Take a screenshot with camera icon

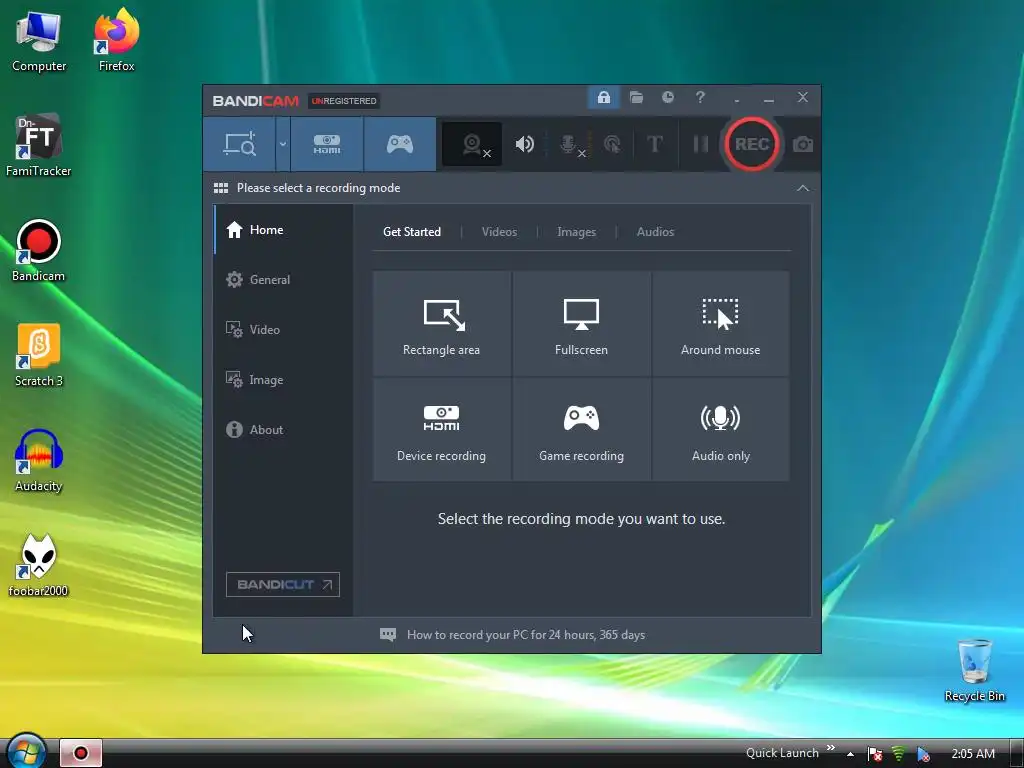[803, 144]
